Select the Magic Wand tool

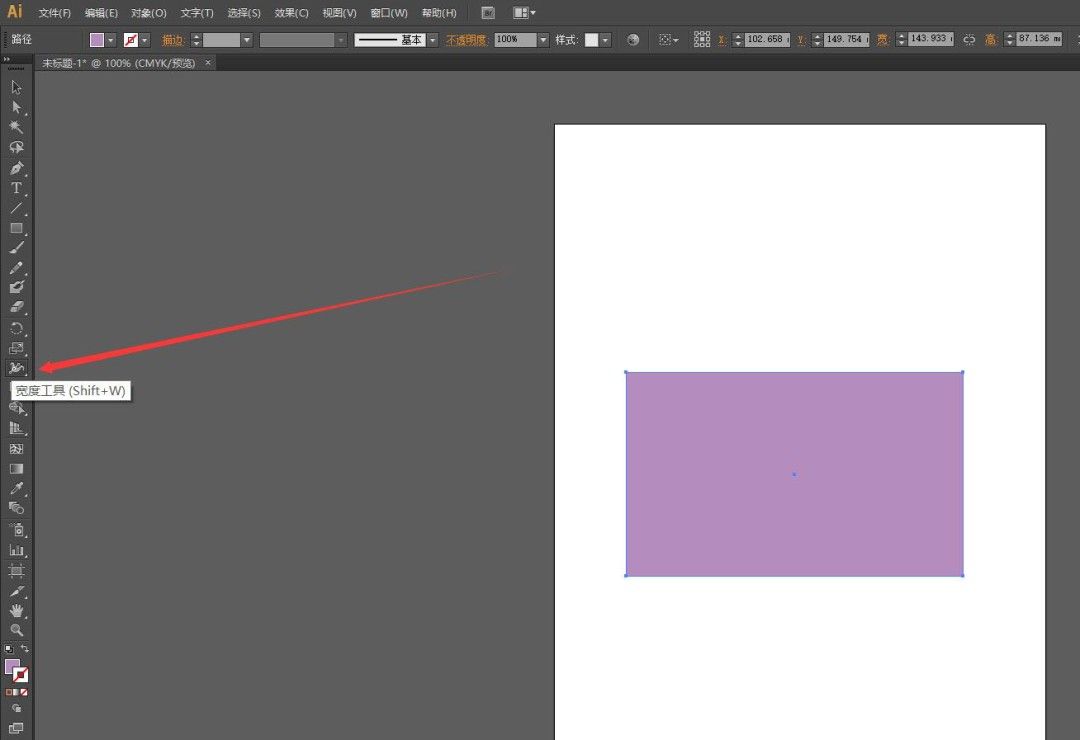pos(16,127)
